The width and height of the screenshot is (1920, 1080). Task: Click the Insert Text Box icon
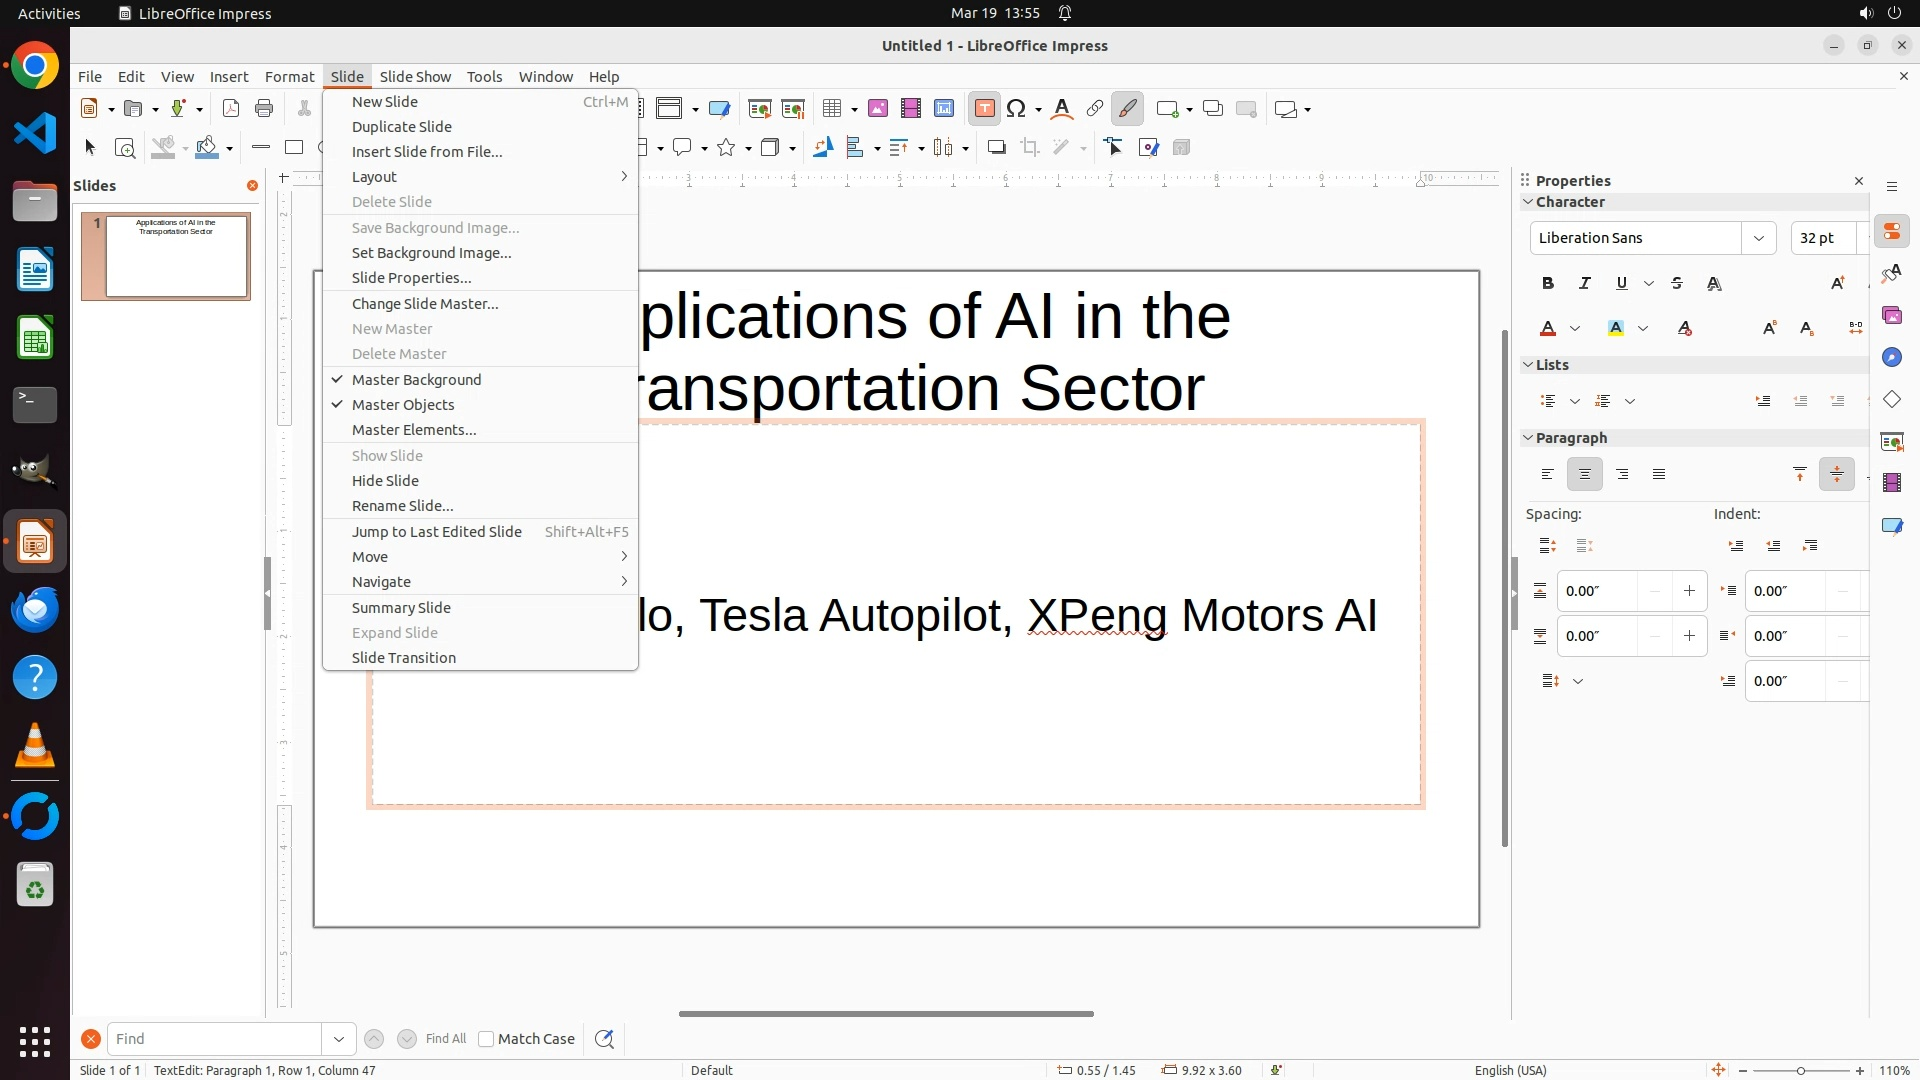984,109
